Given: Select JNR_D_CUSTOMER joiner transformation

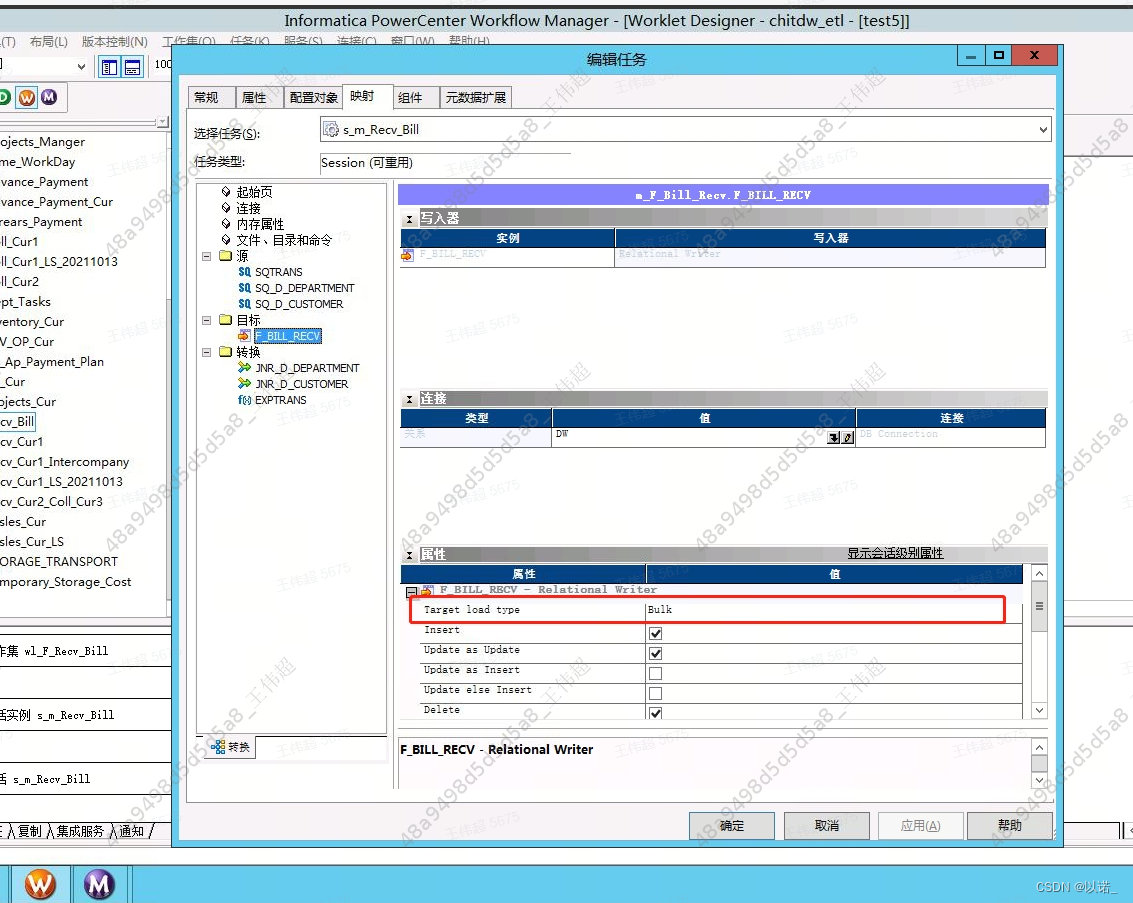Looking at the screenshot, I should pos(301,384).
